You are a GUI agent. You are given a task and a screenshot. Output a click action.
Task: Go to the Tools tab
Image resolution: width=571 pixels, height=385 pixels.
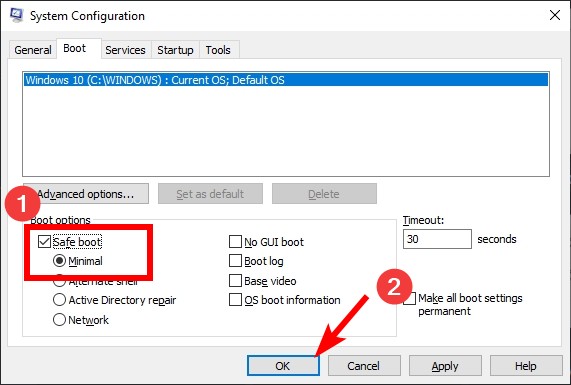click(218, 50)
